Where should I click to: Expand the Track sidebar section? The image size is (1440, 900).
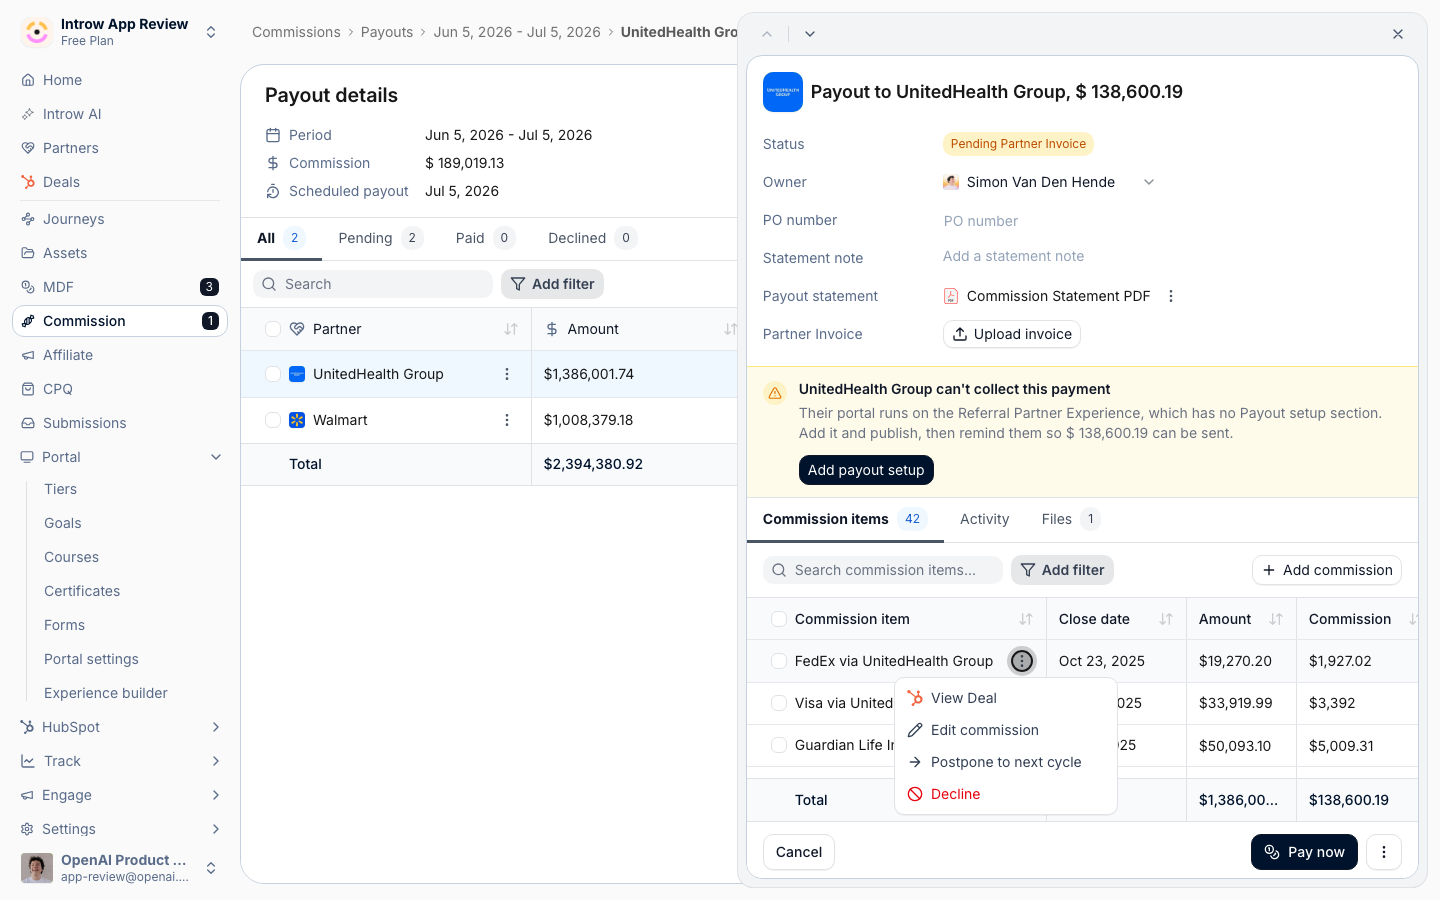[216, 761]
